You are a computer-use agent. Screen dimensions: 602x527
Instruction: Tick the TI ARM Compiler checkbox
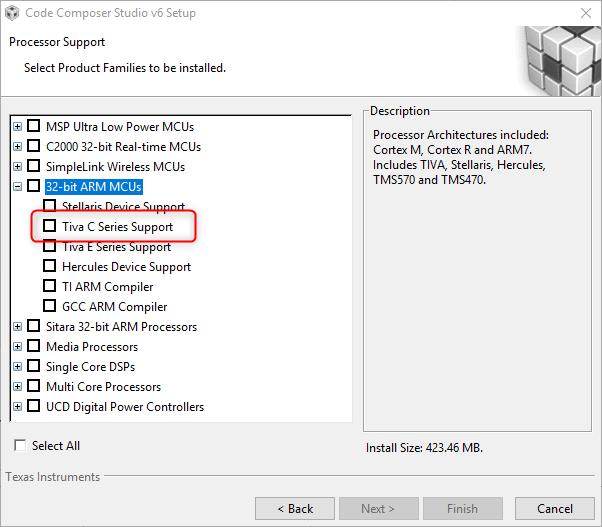(x=50, y=286)
